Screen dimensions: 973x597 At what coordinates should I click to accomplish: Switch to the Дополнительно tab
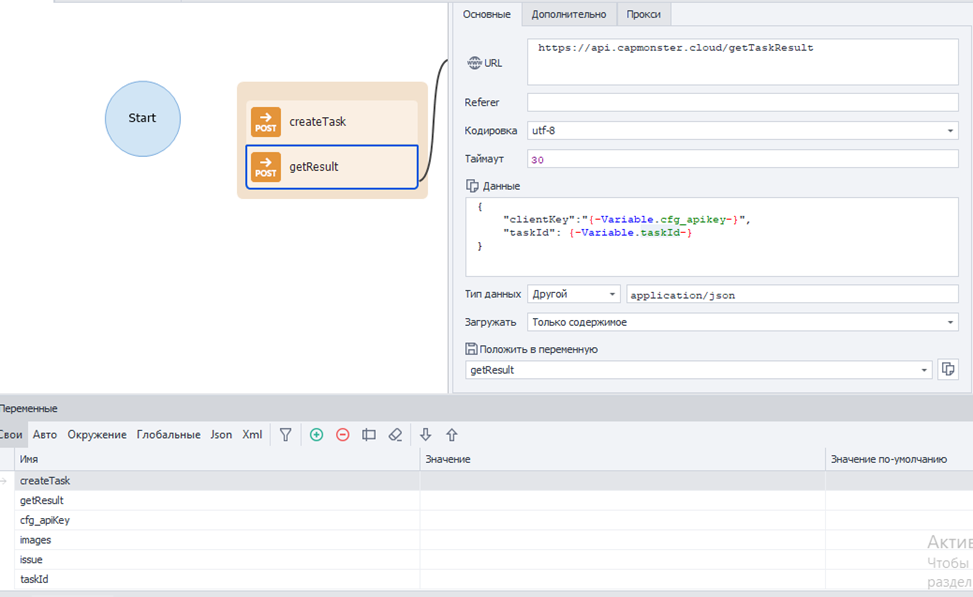[x=568, y=14]
